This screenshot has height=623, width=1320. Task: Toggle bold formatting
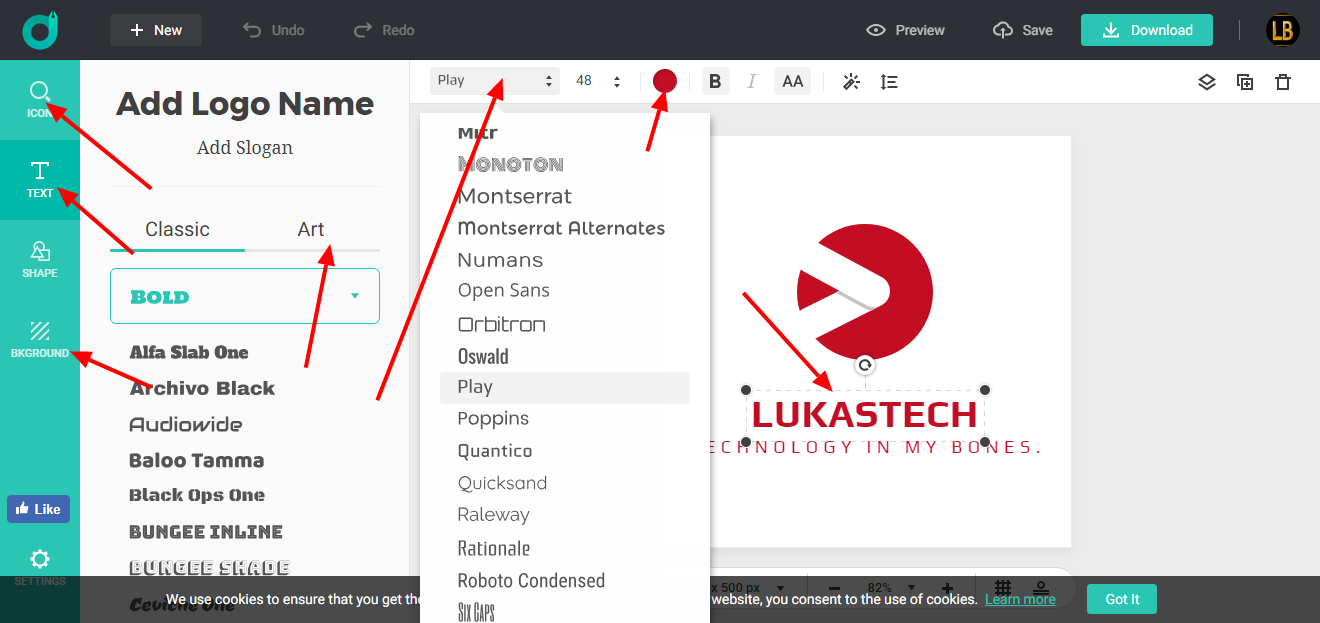(715, 81)
